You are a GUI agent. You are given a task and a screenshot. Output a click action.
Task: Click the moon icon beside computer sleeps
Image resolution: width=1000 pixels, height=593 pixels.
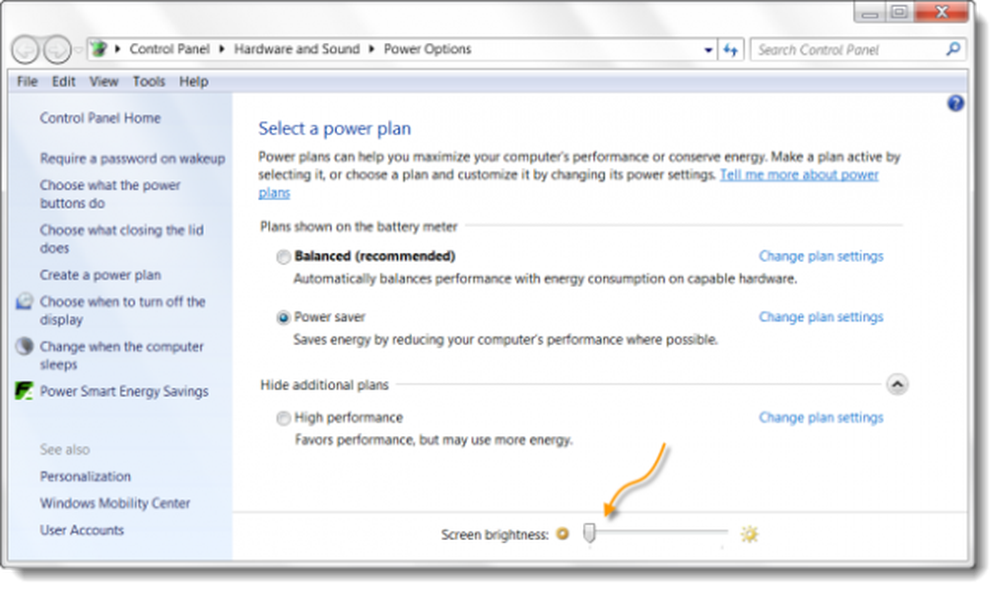pyautogui.click(x=24, y=346)
